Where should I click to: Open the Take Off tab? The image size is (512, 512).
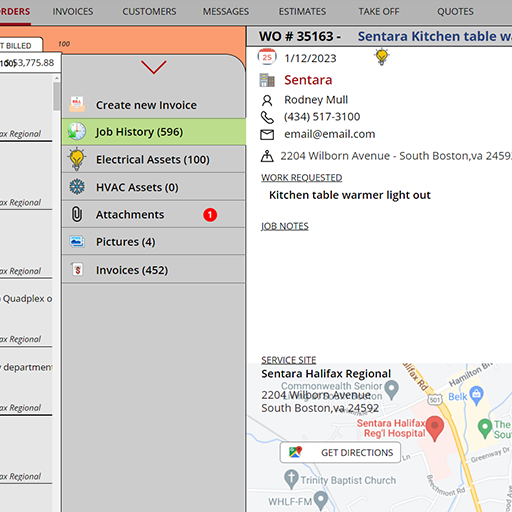pyautogui.click(x=379, y=12)
